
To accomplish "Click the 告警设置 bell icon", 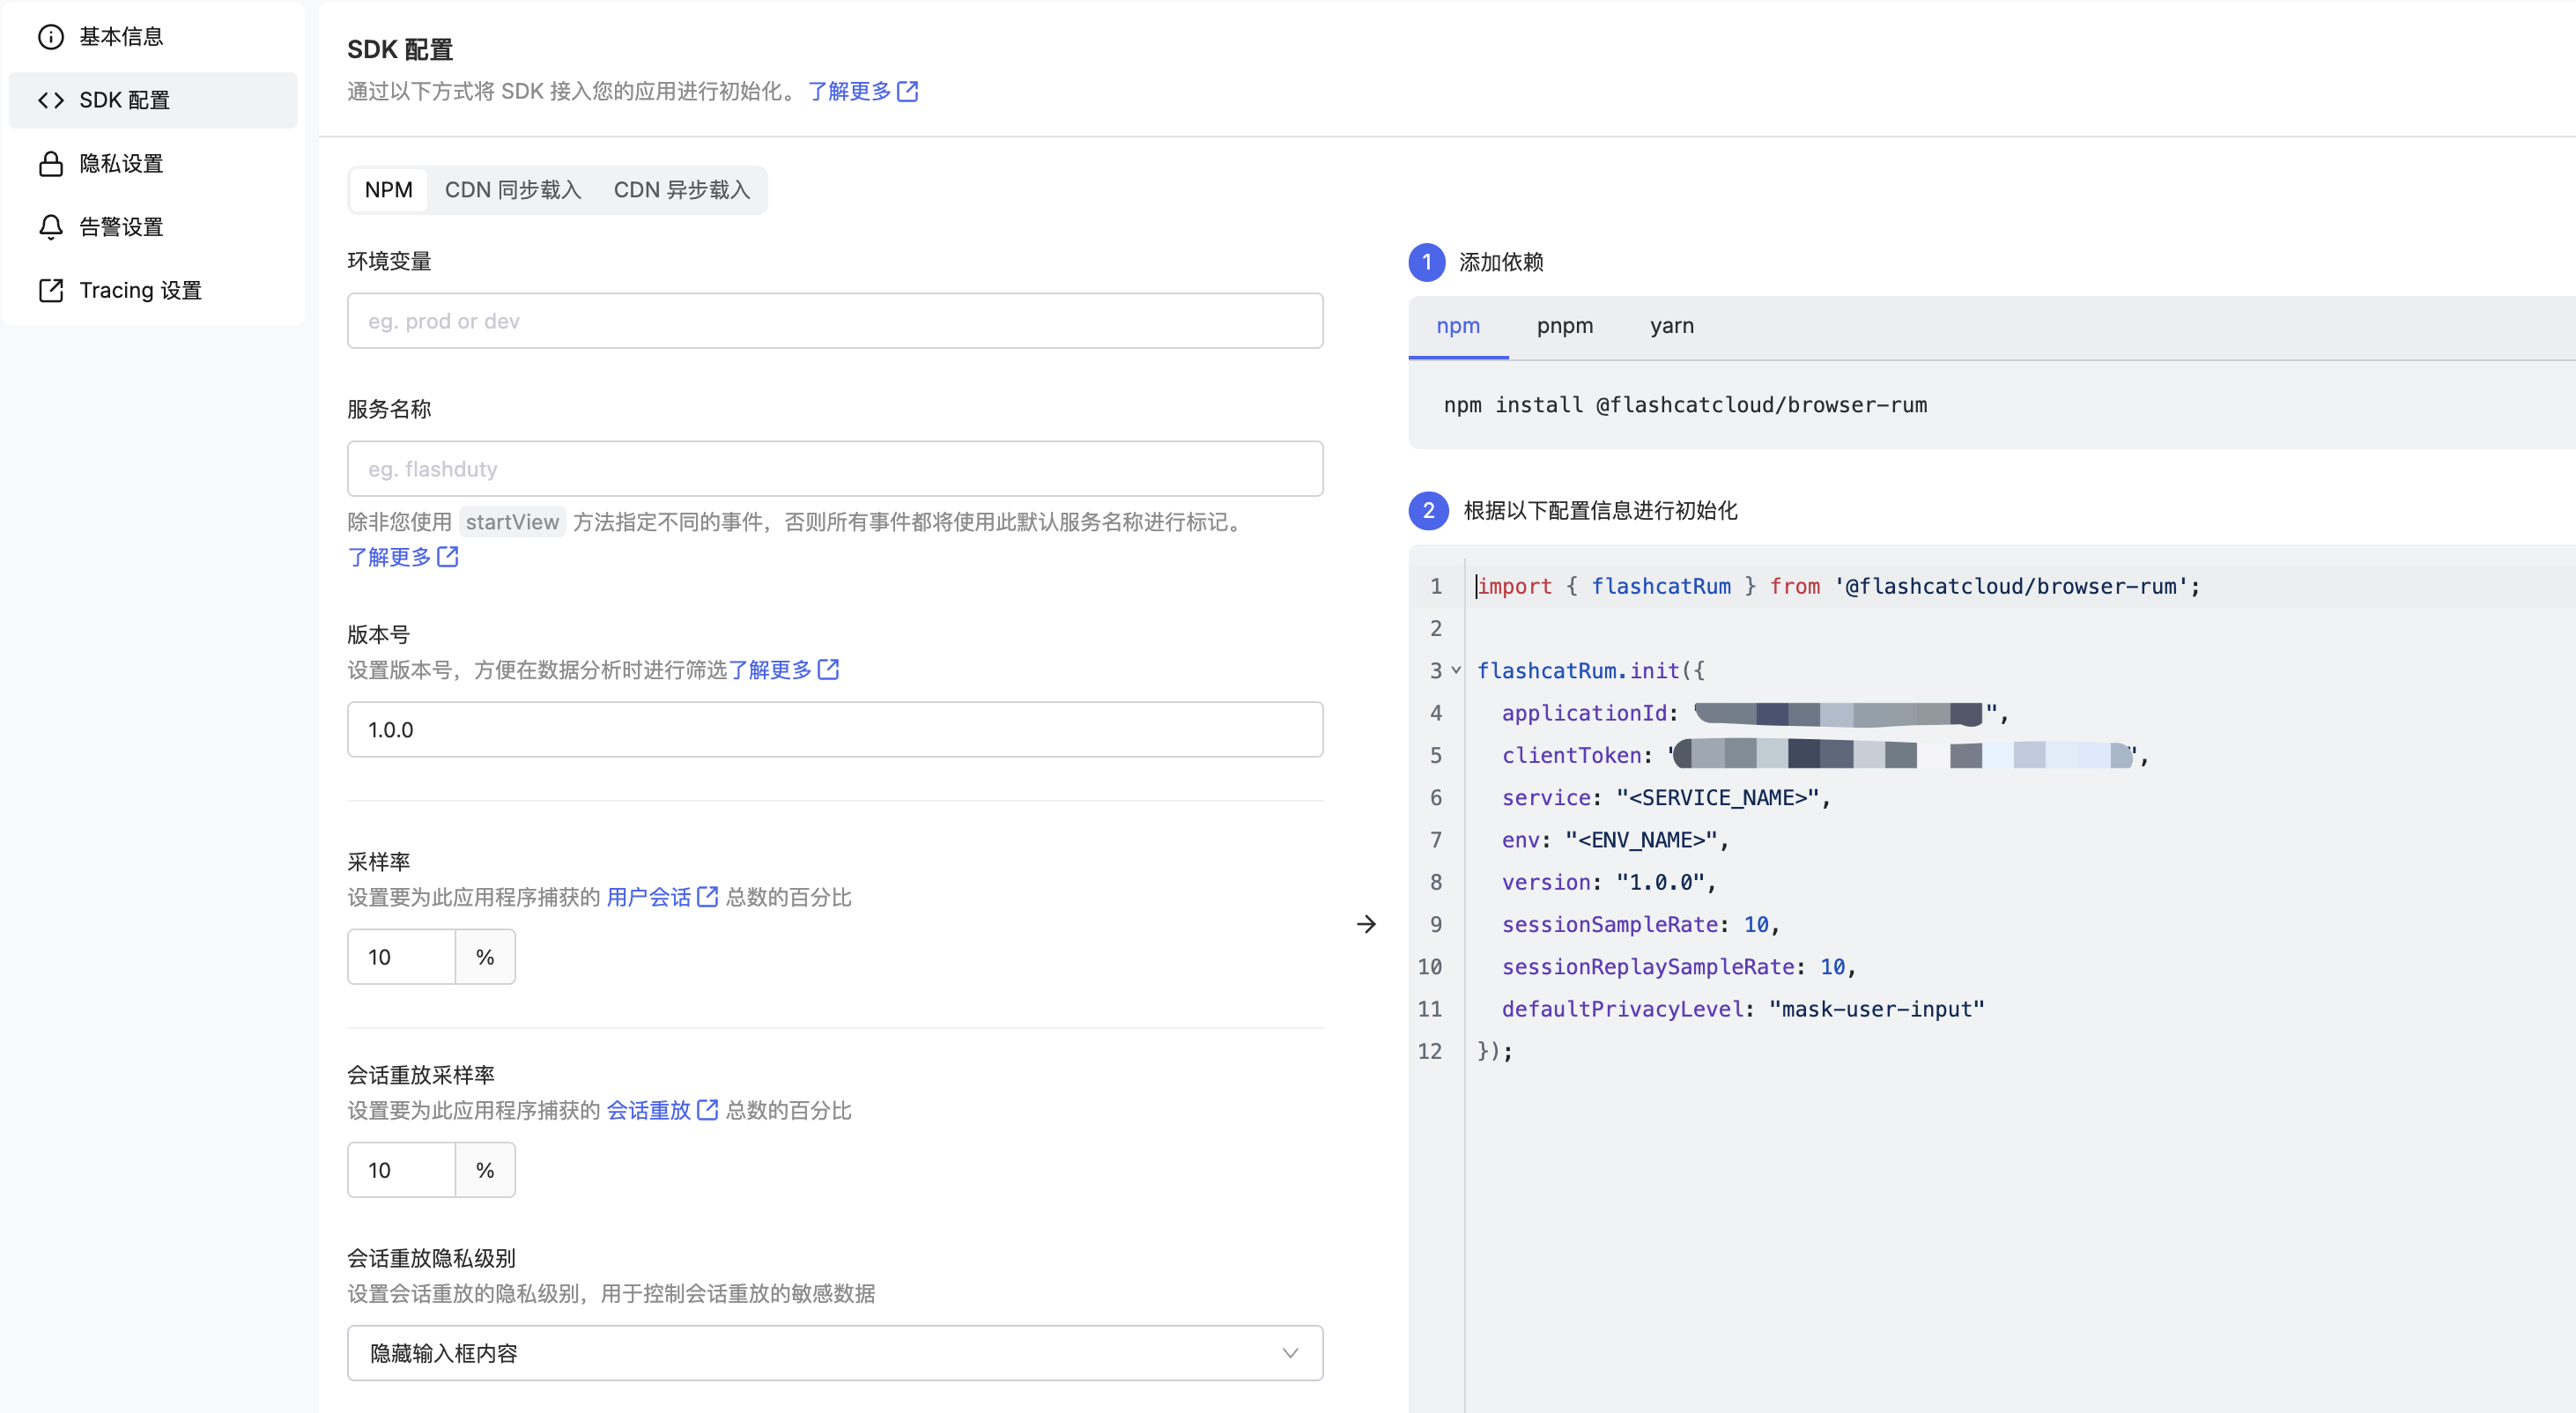I will [x=50, y=227].
